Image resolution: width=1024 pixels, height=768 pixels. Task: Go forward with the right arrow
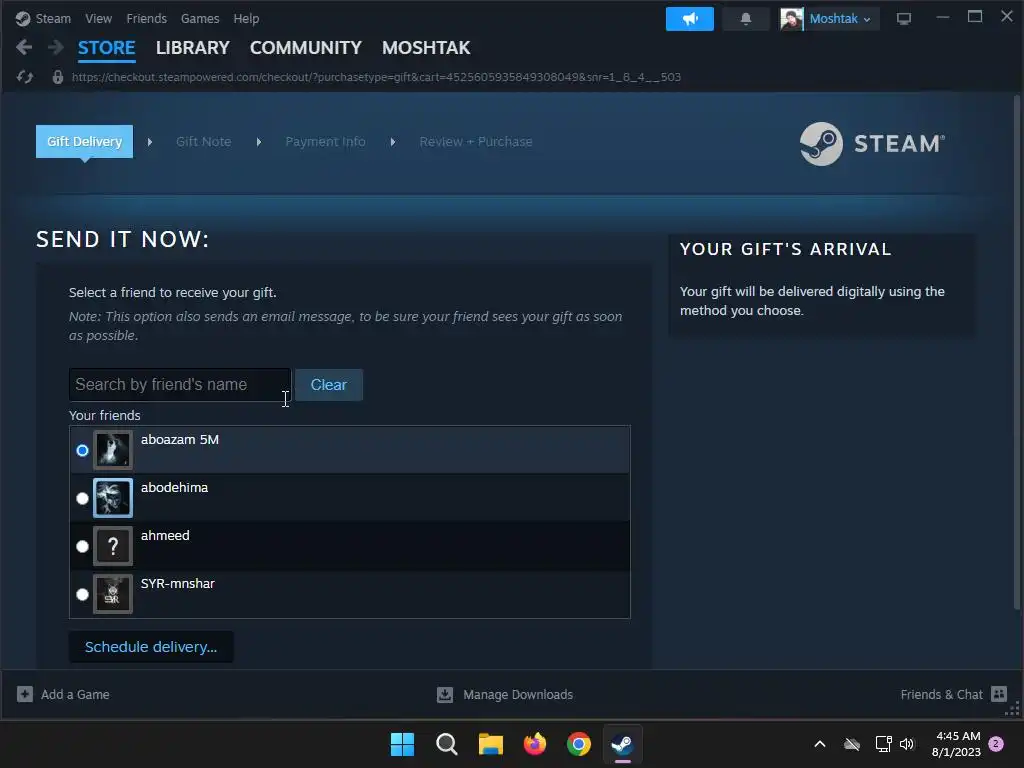coord(56,47)
